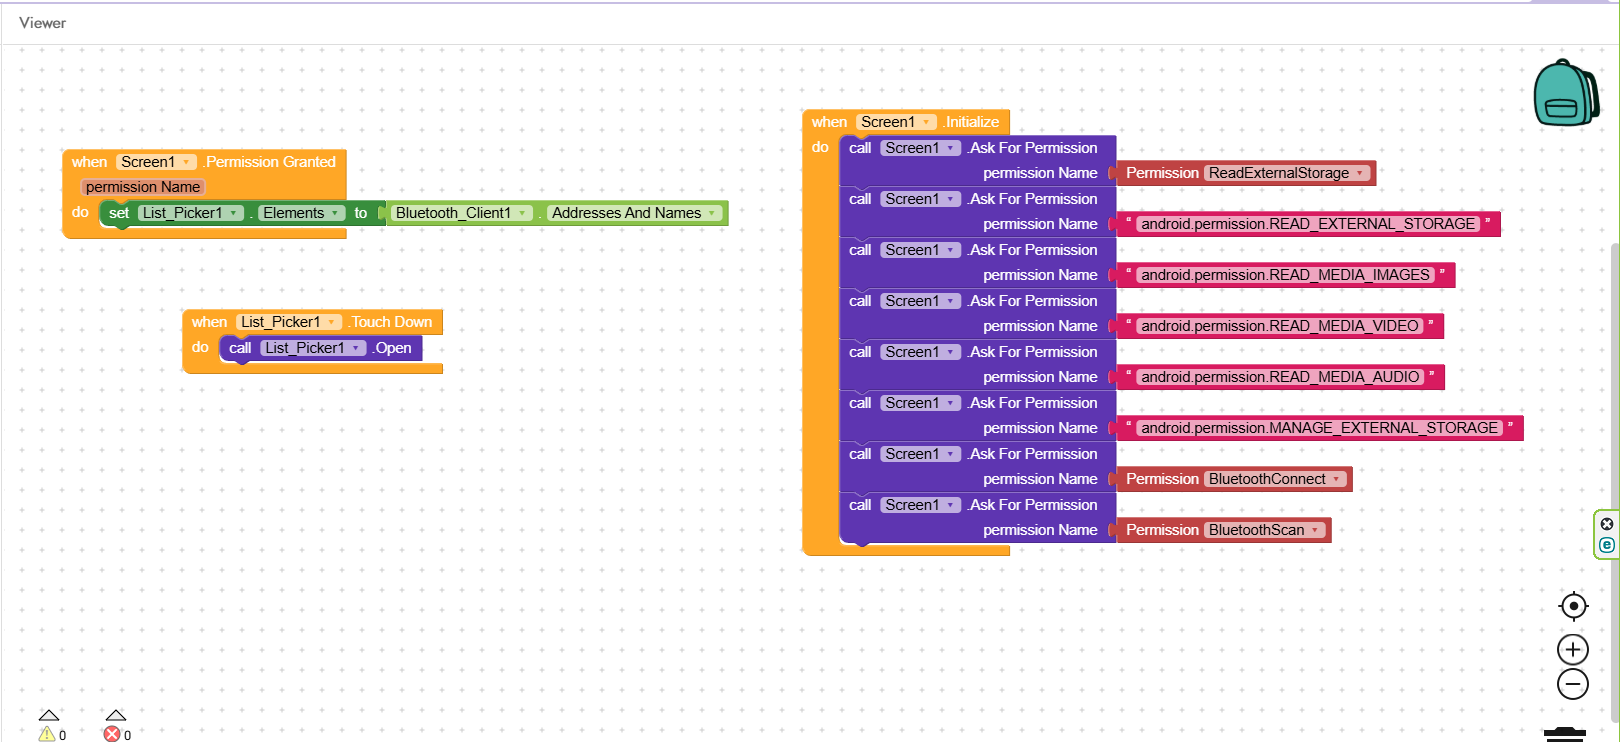The width and height of the screenshot is (1620, 742).
Task: Click the yellow warning triangle icon
Action: click(47, 734)
